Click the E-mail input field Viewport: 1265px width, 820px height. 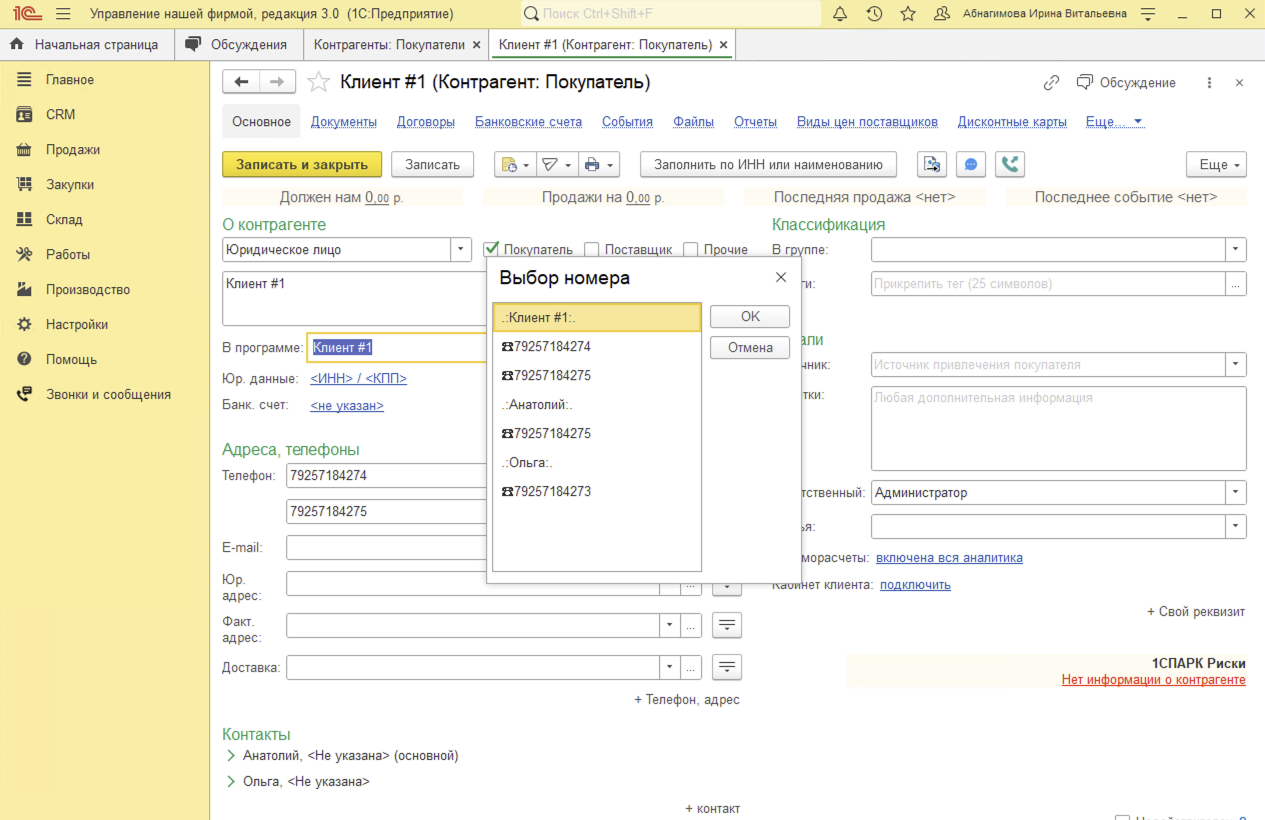(386, 548)
